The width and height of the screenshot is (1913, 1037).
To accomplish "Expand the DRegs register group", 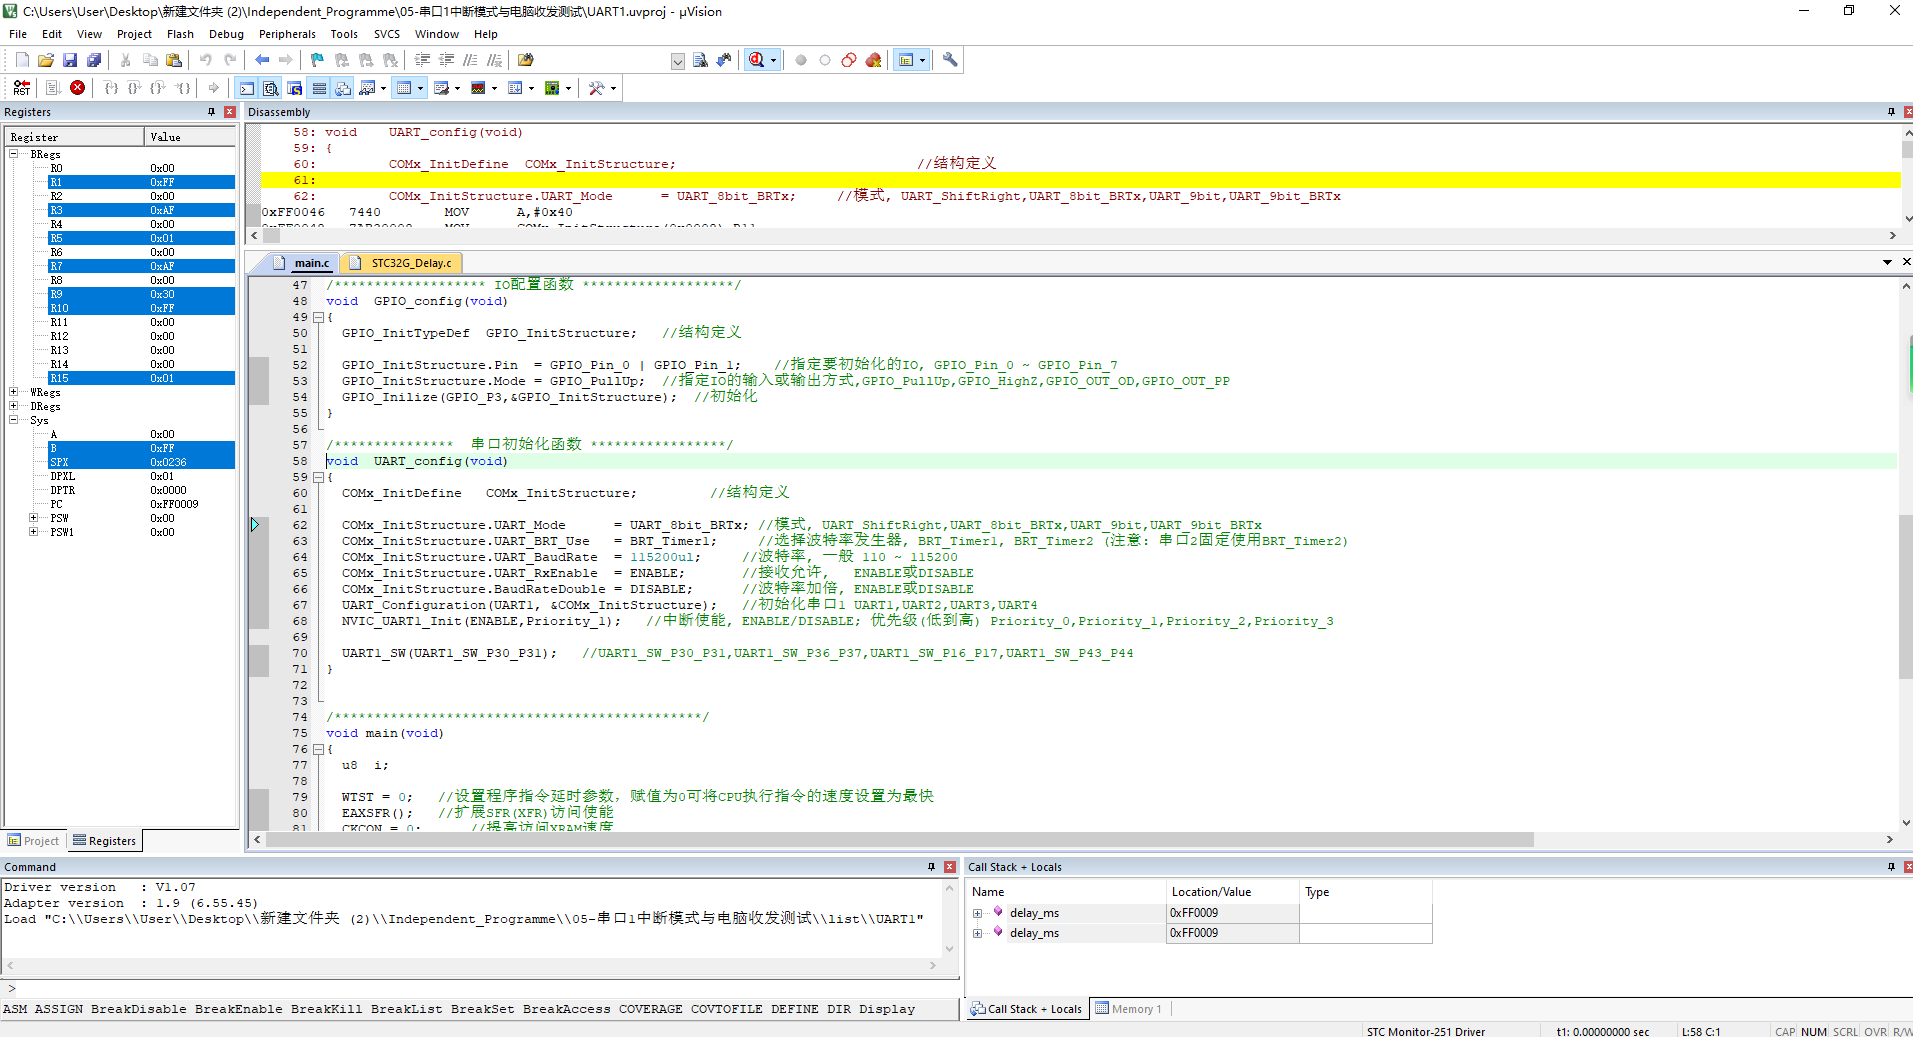I will click(x=14, y=406).
